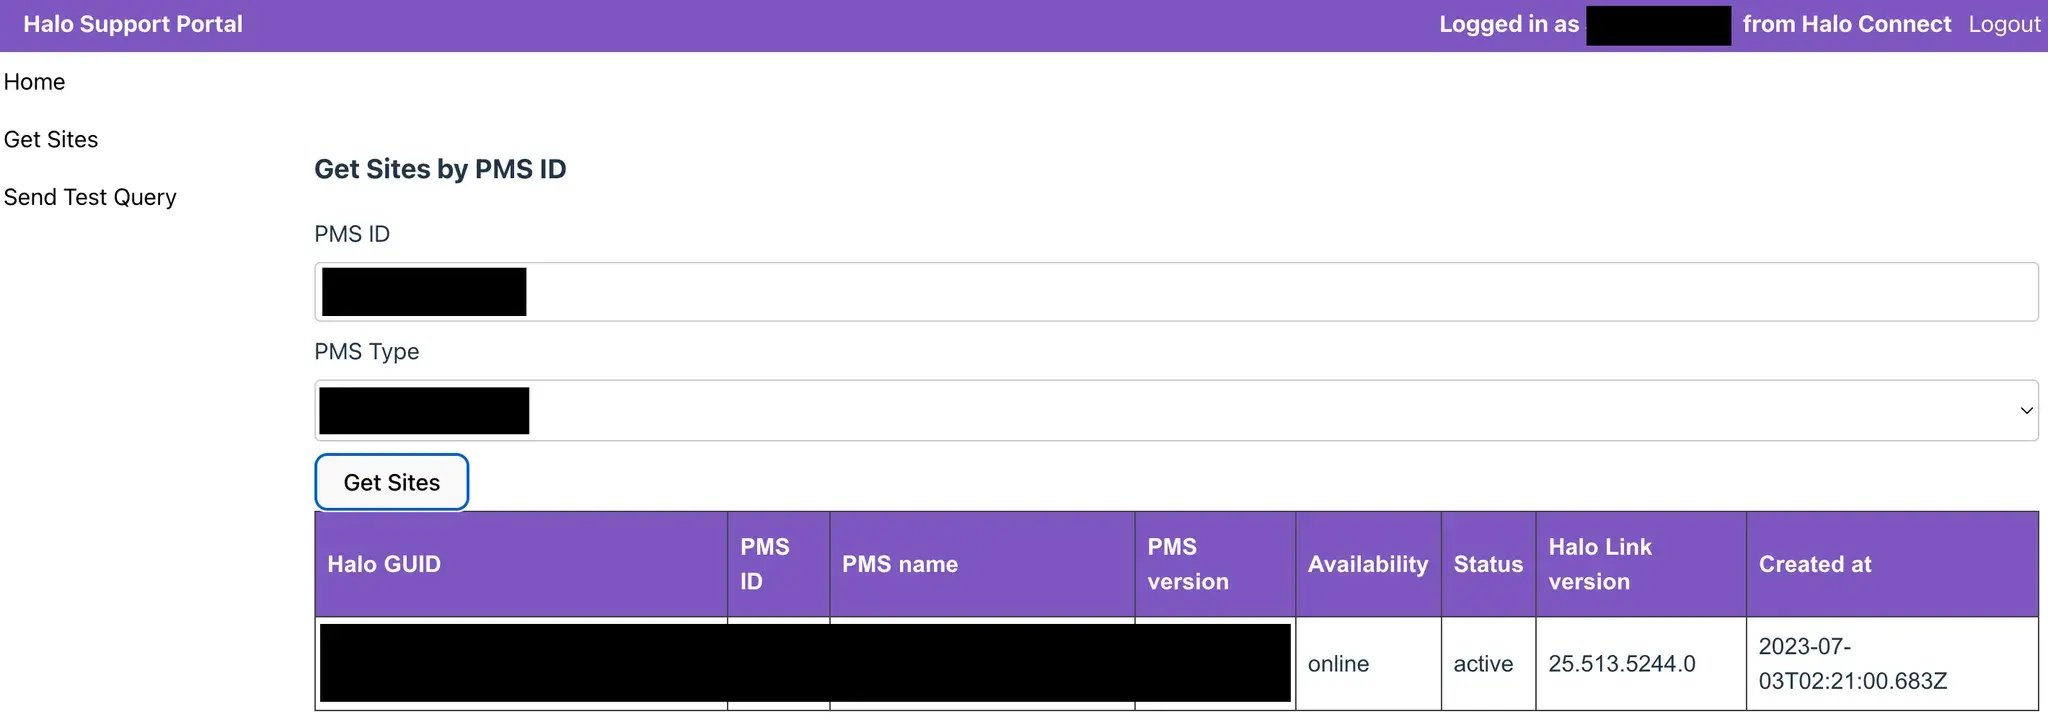Image resolution: width=2048 pixels, height=720 pixels.
Task: Click the Status column header
Action: [x=1488, y=564]
